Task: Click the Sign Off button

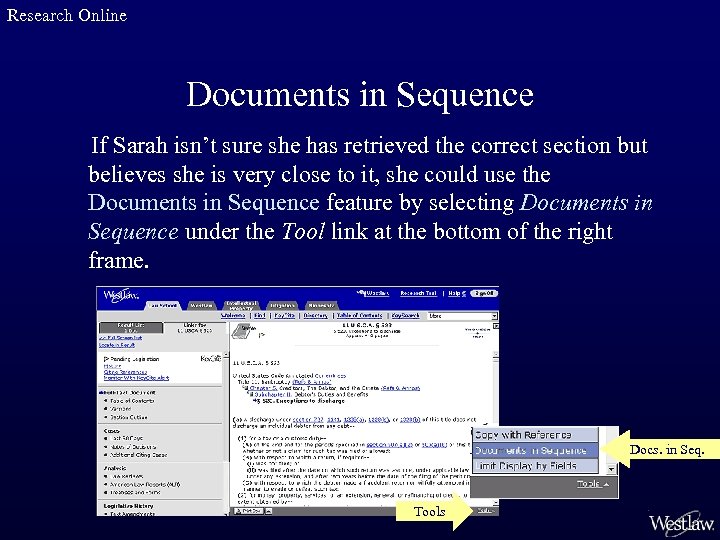Action: 484,293
